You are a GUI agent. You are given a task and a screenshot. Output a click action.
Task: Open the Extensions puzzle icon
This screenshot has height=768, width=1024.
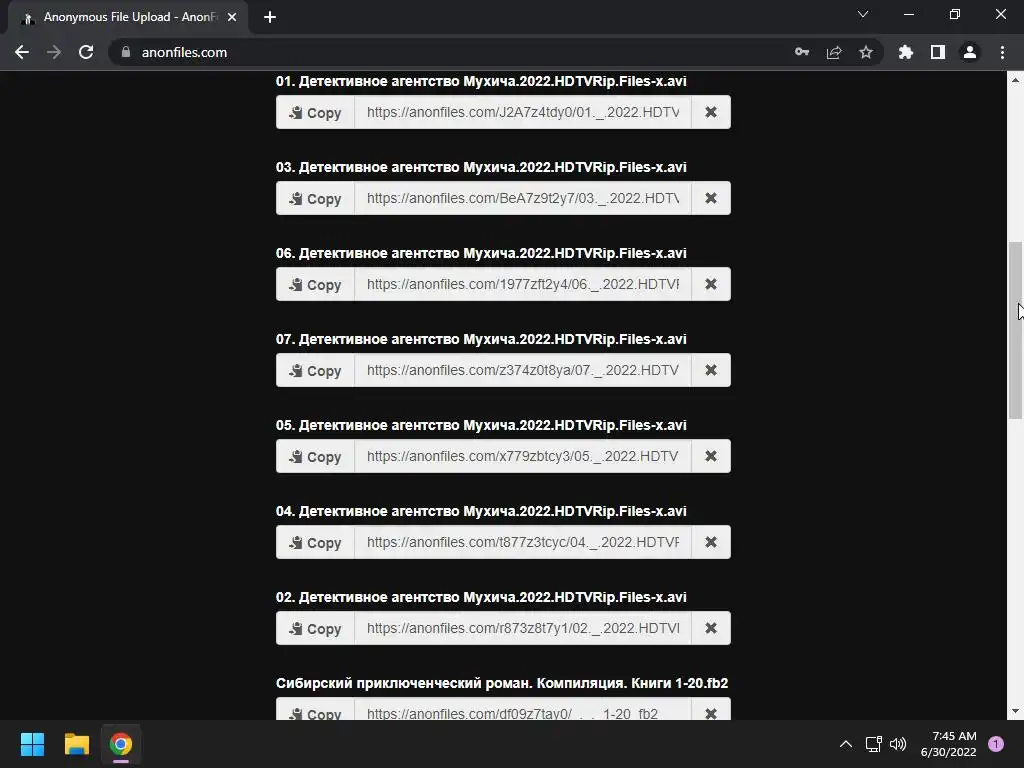coord(906,52)
